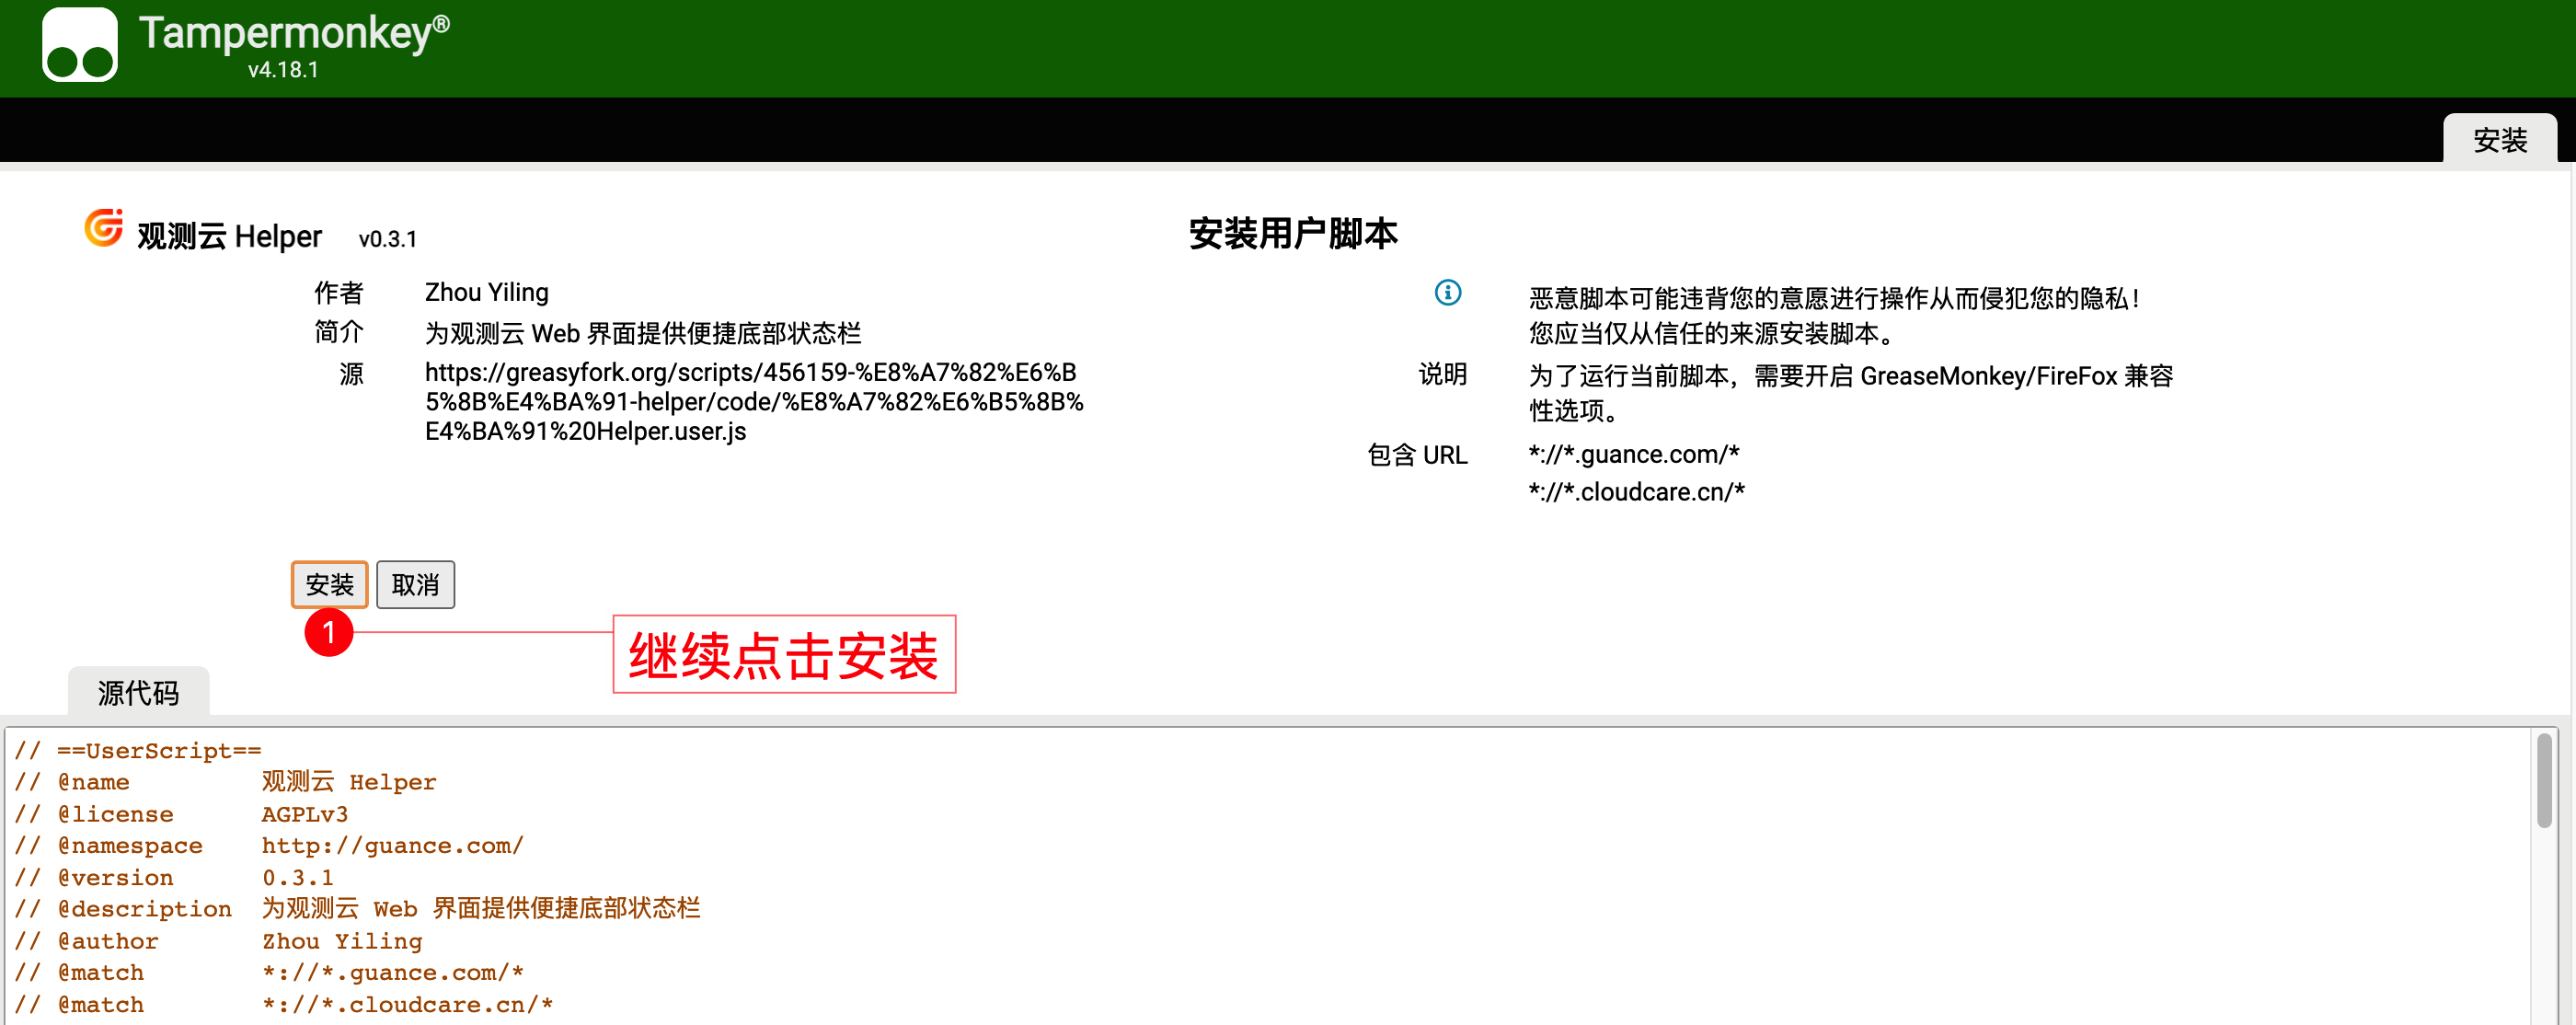Click the GreaseMonkey/FireFox compatibility note

tap(1850, 393)
